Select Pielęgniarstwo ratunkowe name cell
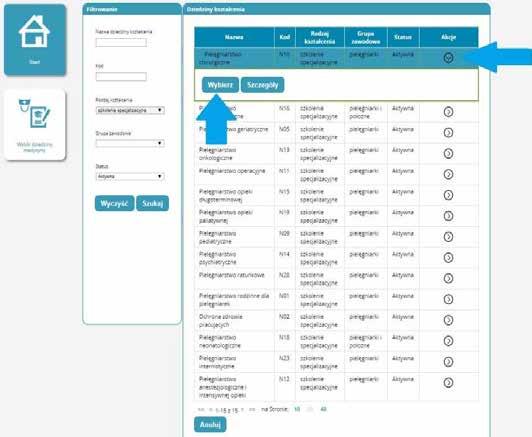This screenshot has height=437, width=532. coord(234,279)
